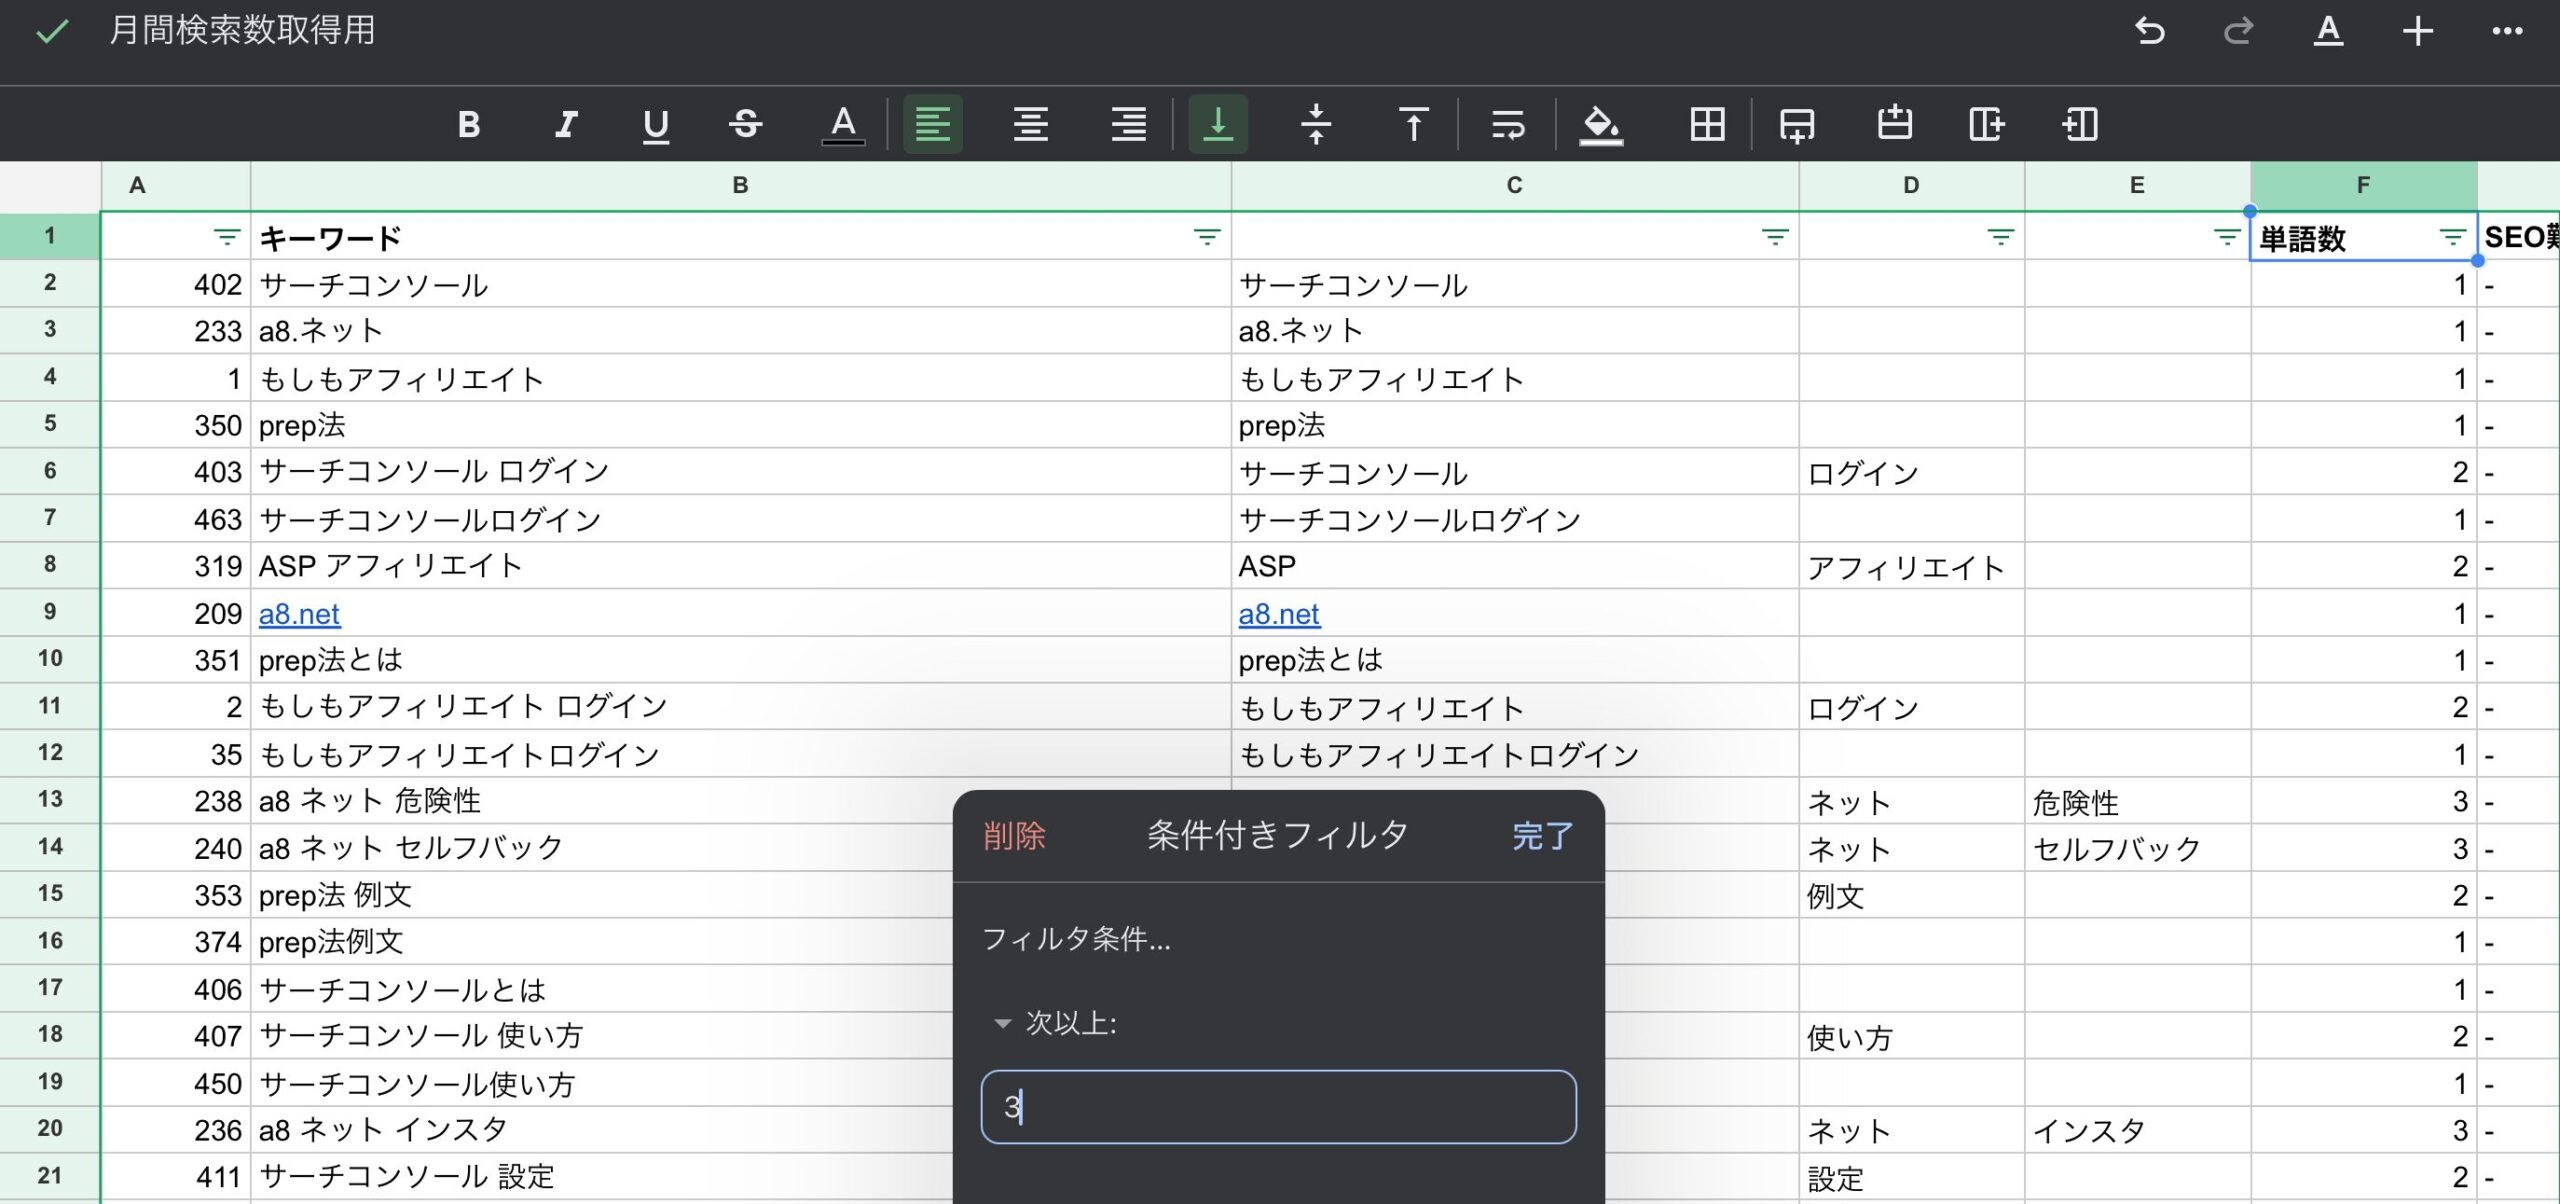The image size is (2560, 1204).
Task: Click the document title 月間検索数取得用
Action: coord(242,30)
